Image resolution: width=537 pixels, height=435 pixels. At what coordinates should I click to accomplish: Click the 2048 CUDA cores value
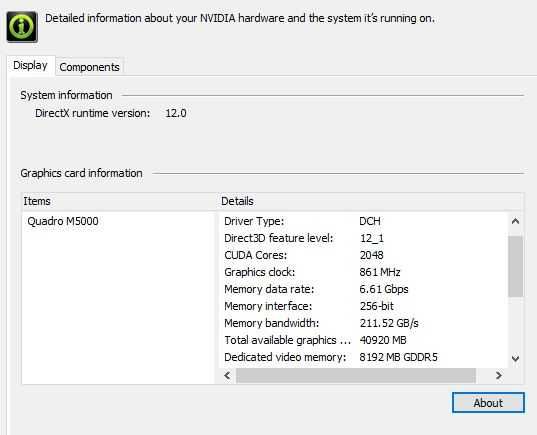[x=372, y=255]
